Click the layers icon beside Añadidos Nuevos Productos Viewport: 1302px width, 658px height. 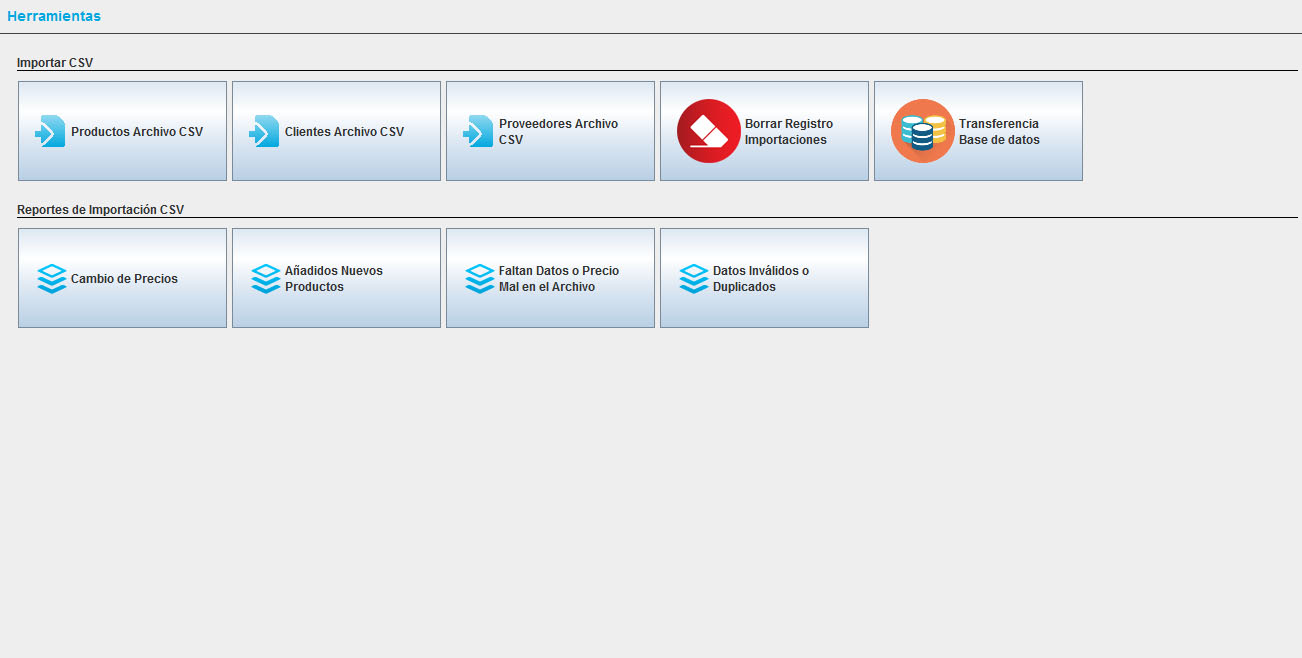[265, 278]
